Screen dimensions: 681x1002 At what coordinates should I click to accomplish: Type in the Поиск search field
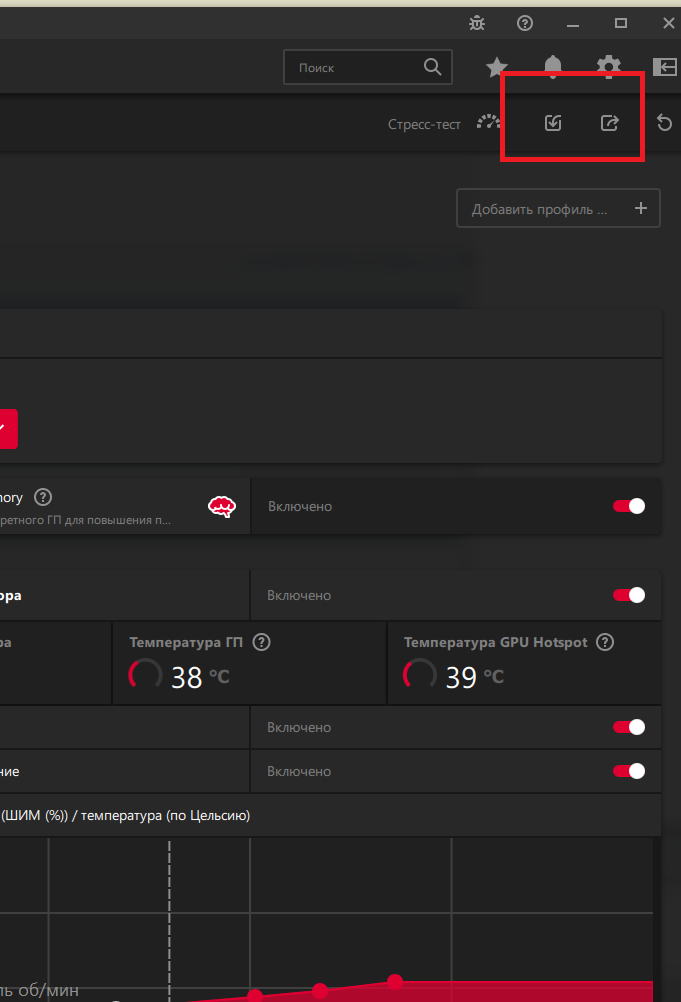pyautogui.click(x=367, y=67)
